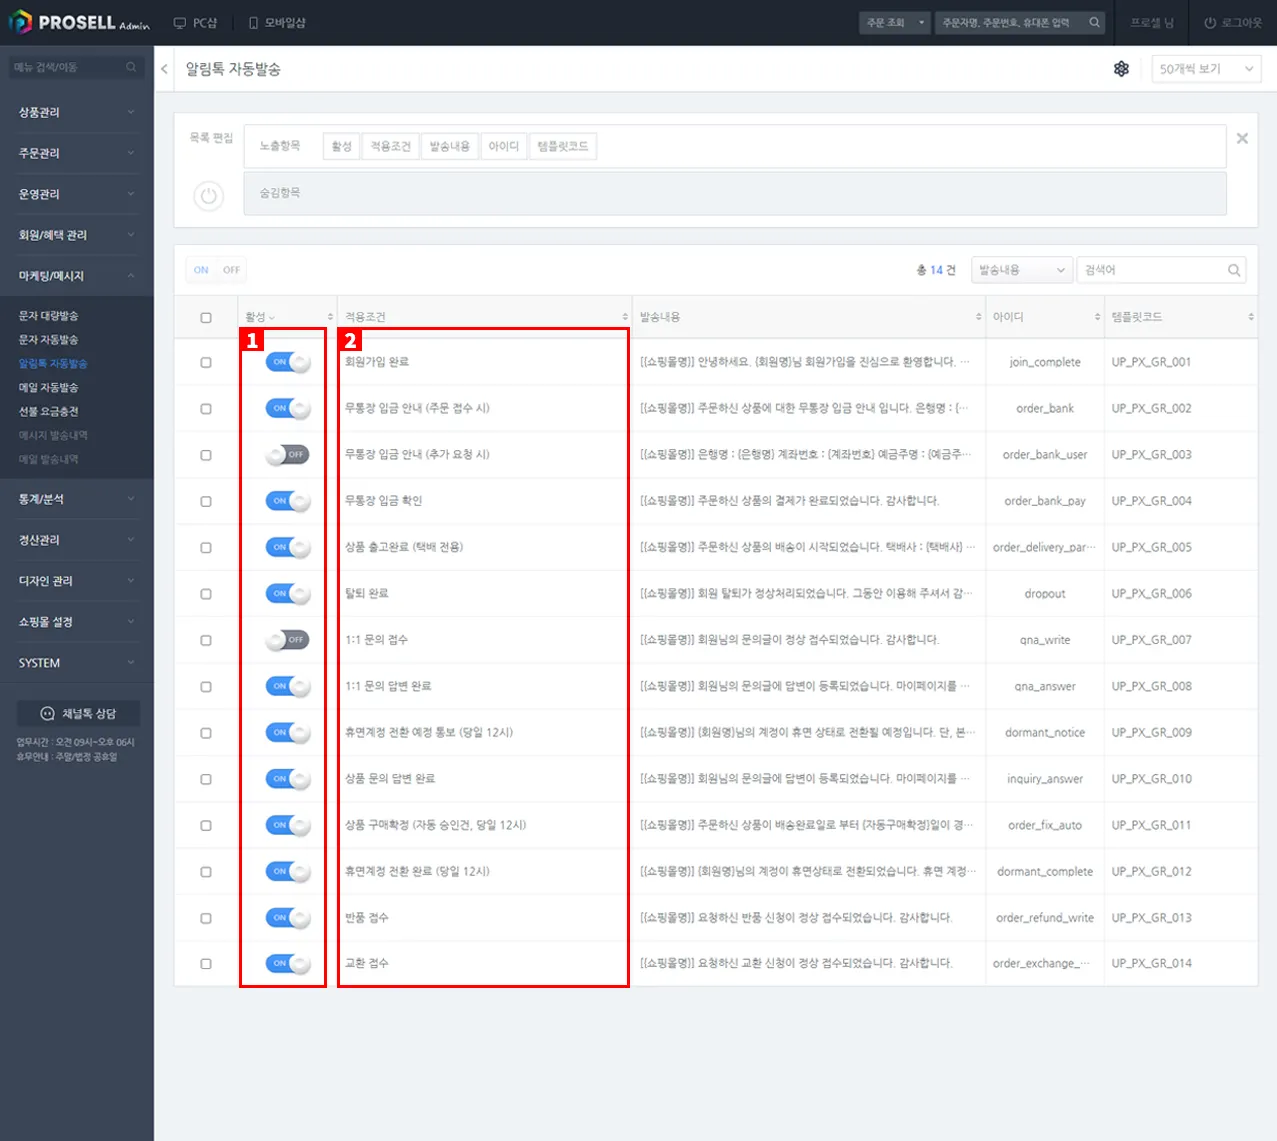The image size is (1277, 1141).
Task: Toggle the 교환 접수 switch
Action: 288,964
